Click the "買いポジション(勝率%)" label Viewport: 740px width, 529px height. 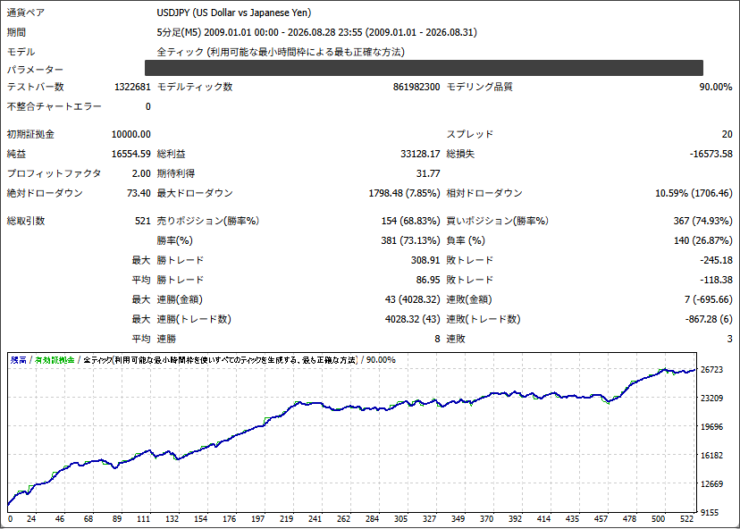pyautogui.click(x=497, y=221)
